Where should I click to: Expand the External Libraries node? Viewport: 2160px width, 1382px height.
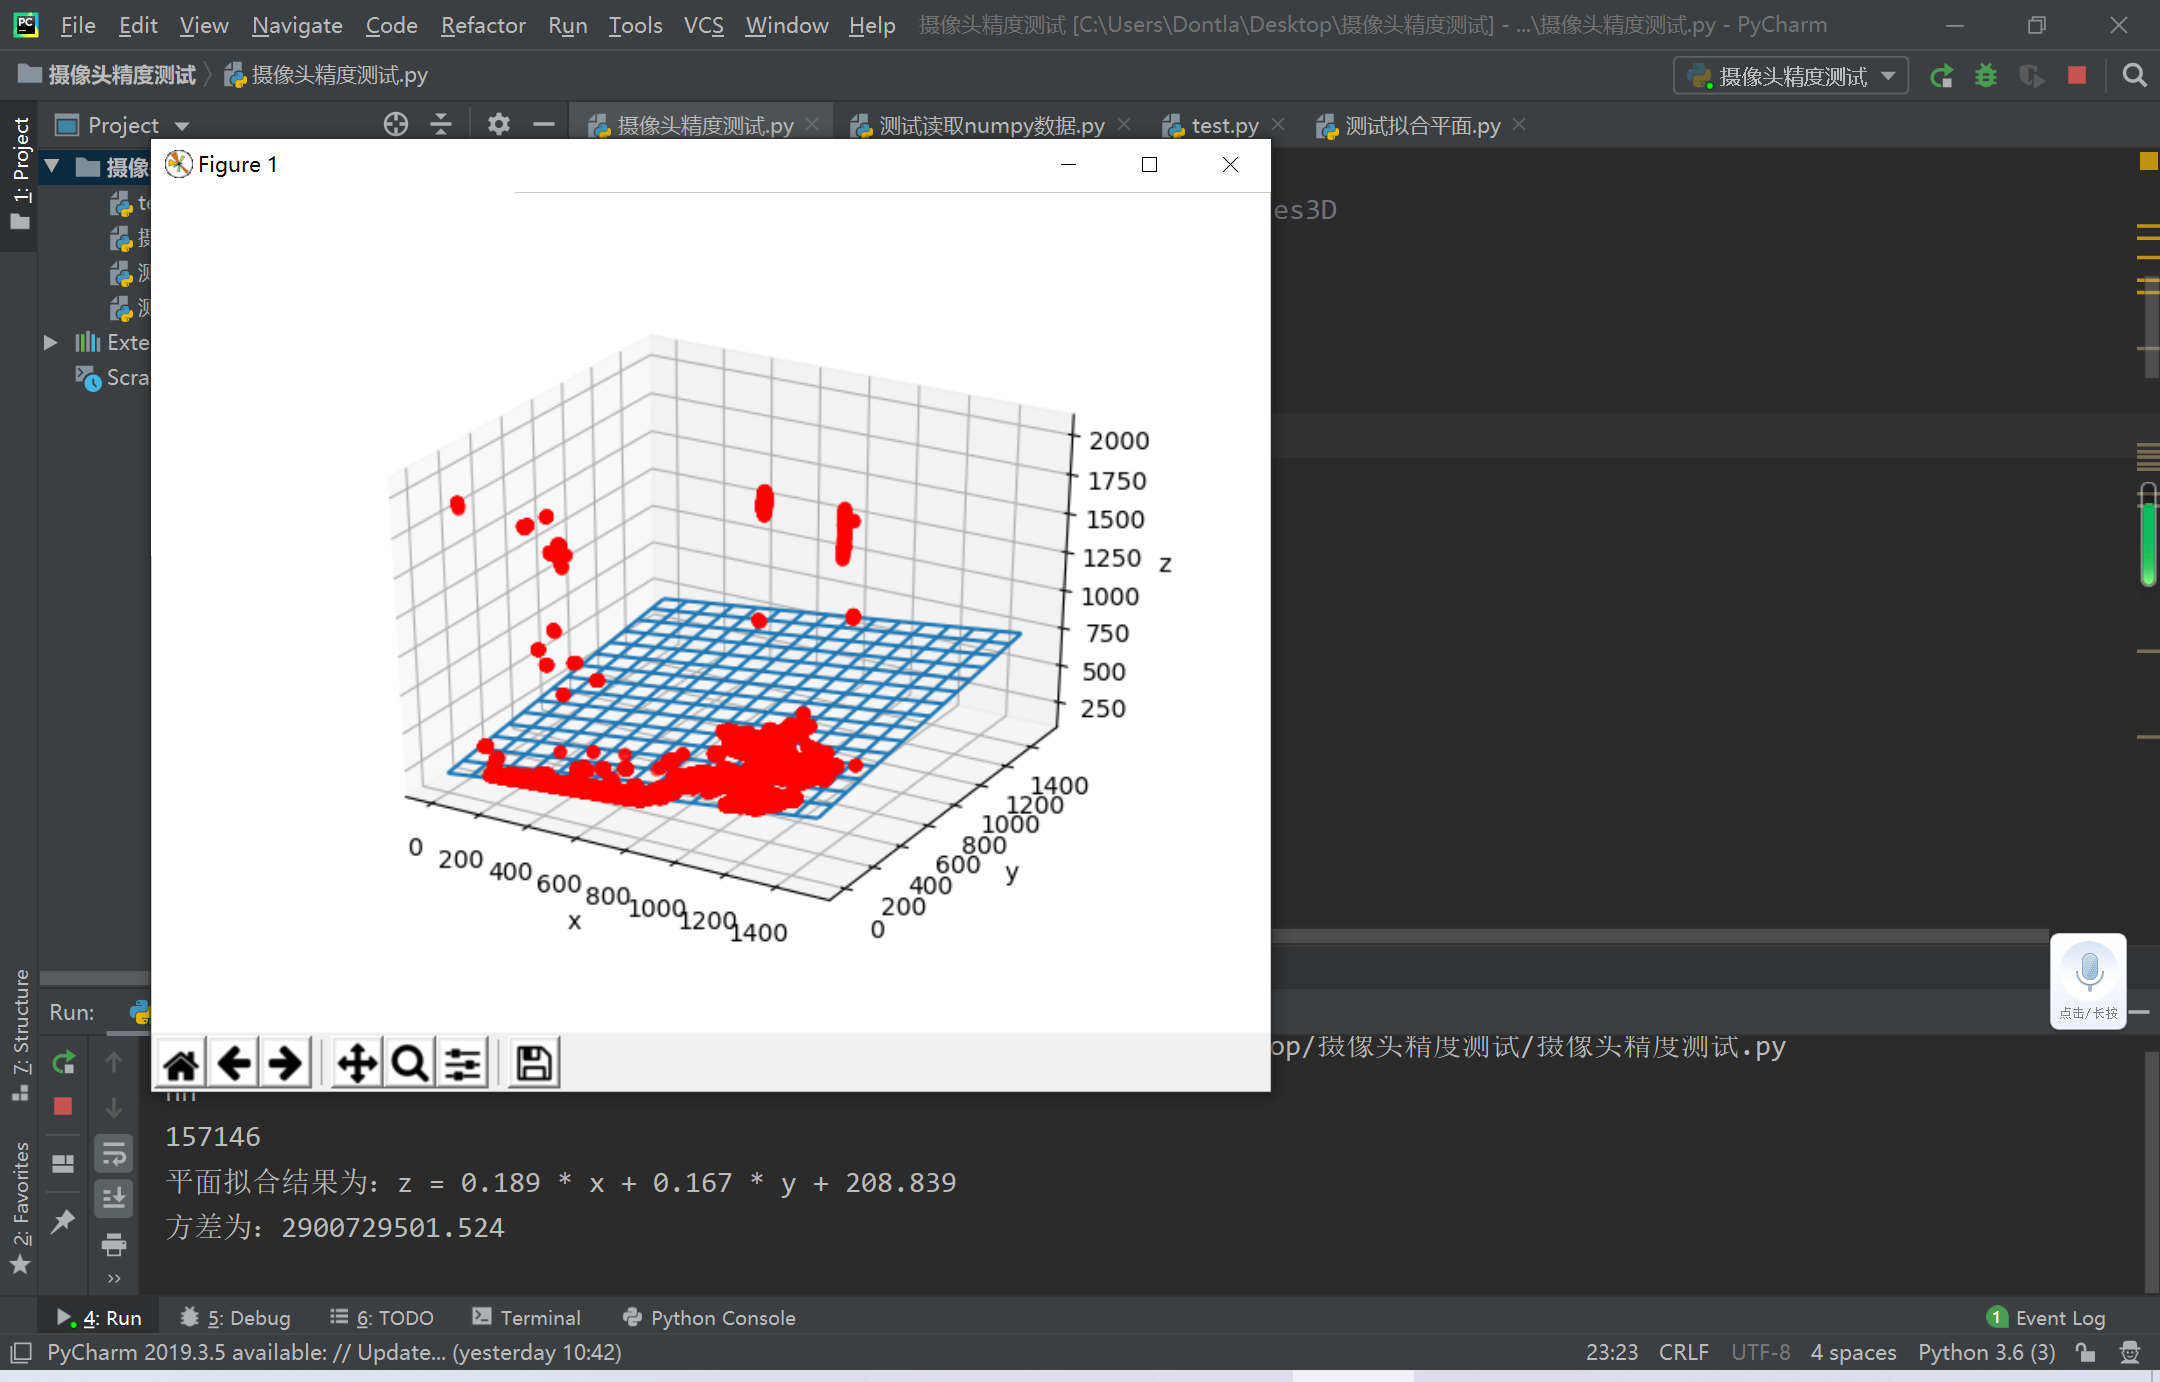[52, 342]
